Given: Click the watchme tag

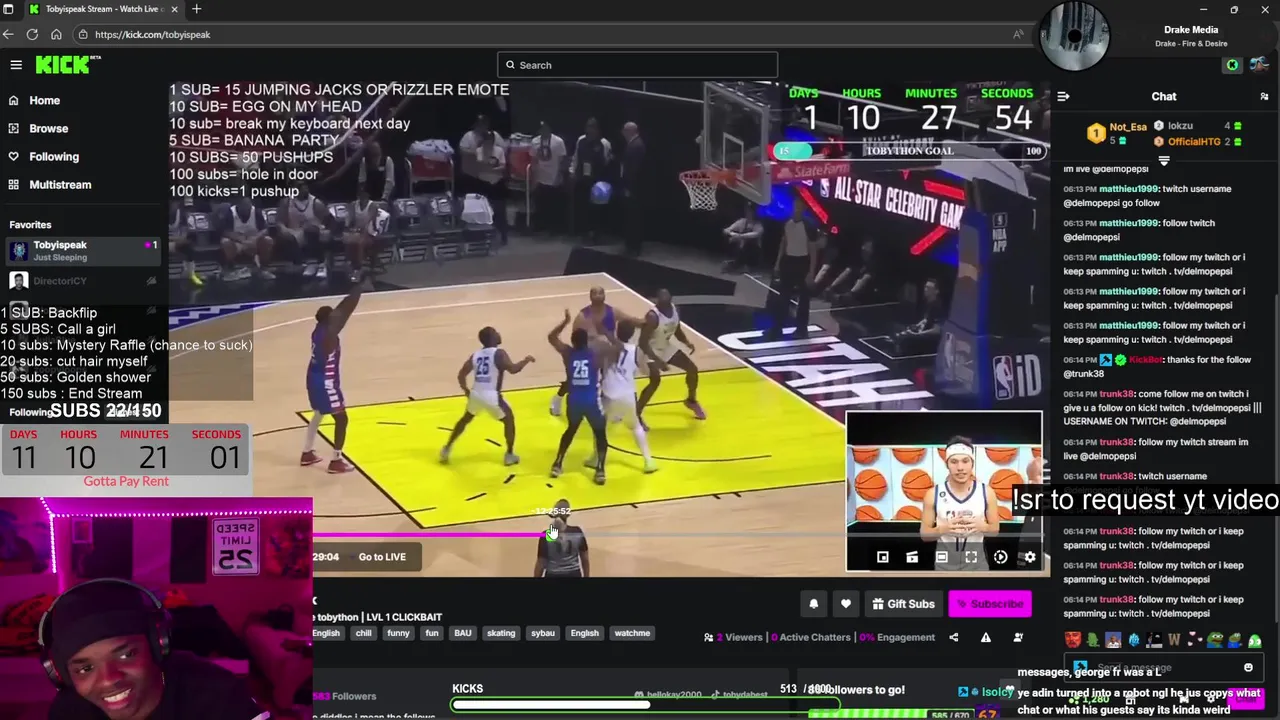Looking at the screenshot, I should click(632, 633).
